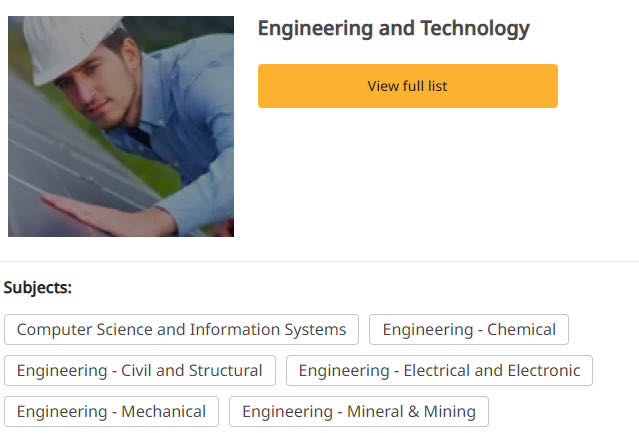Open the engineer with solar panel photo
639x433 pixels.
point(121,126)
